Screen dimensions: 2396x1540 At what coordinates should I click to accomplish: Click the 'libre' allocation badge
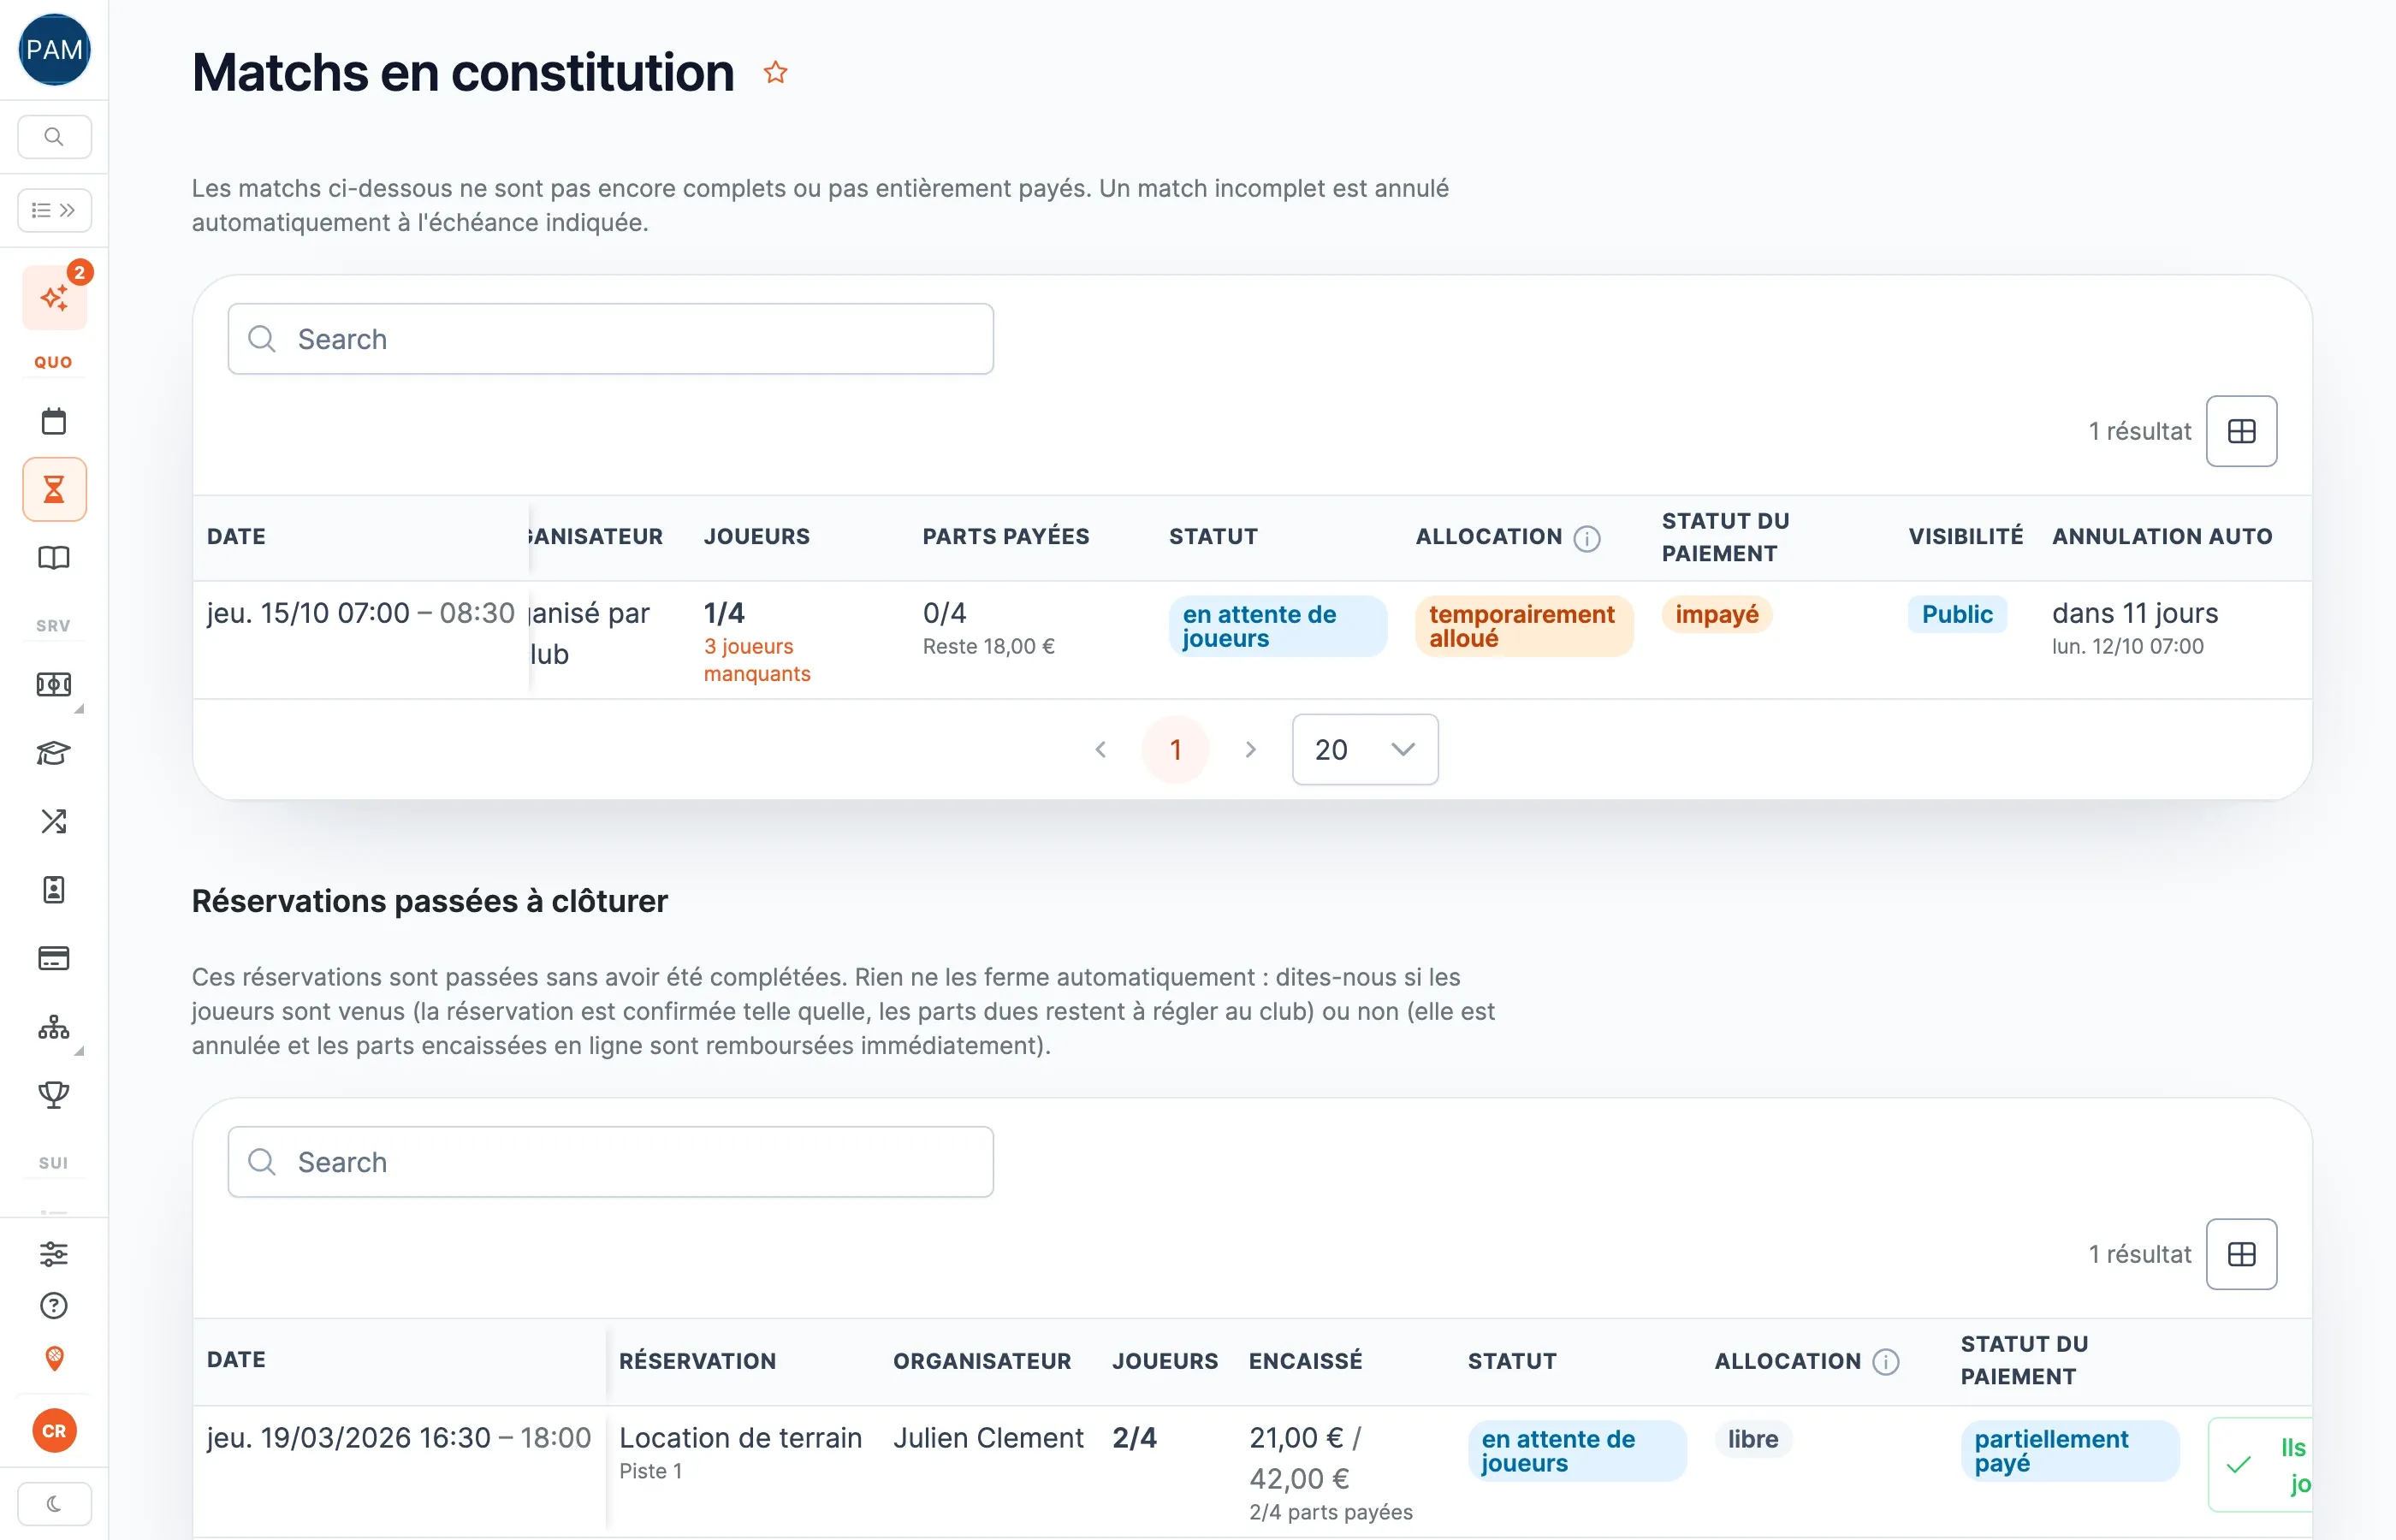click(1753, 1439)
